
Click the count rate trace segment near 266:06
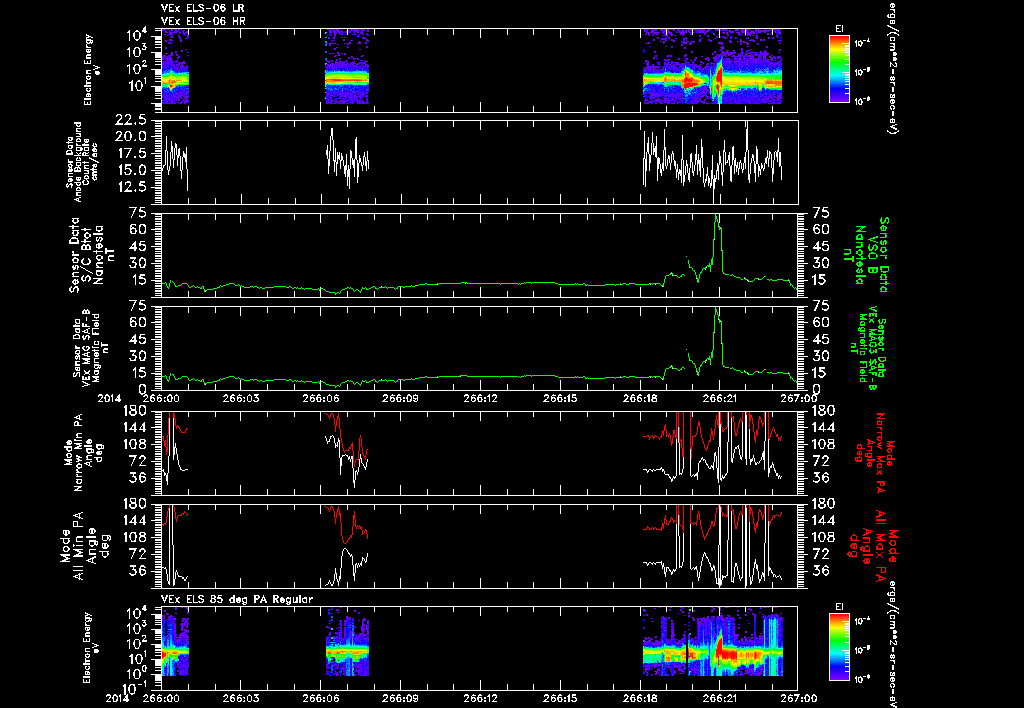(347, 159)
